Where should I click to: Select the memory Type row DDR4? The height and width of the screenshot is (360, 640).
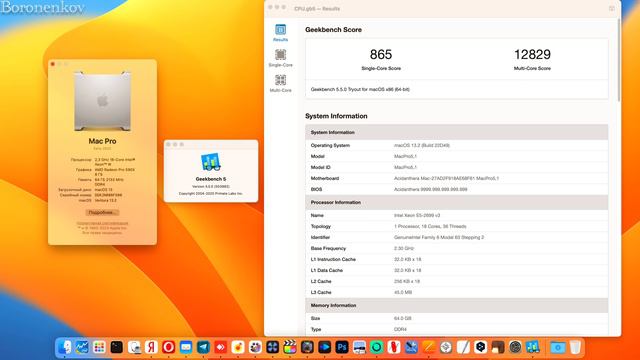click(457, 329)
